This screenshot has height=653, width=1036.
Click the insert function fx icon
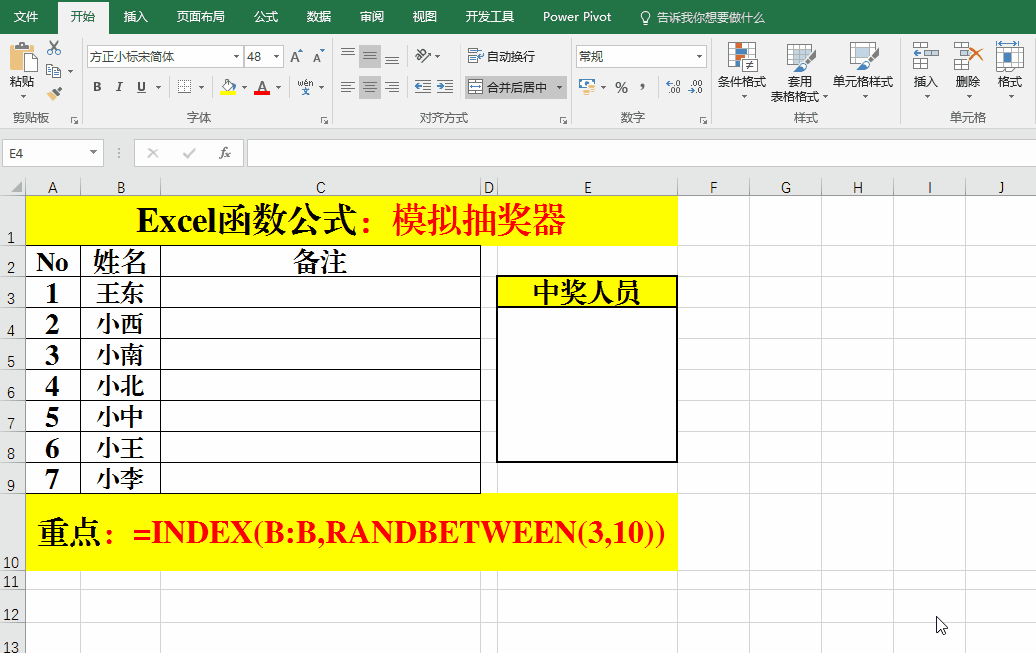tap(225, 153)
